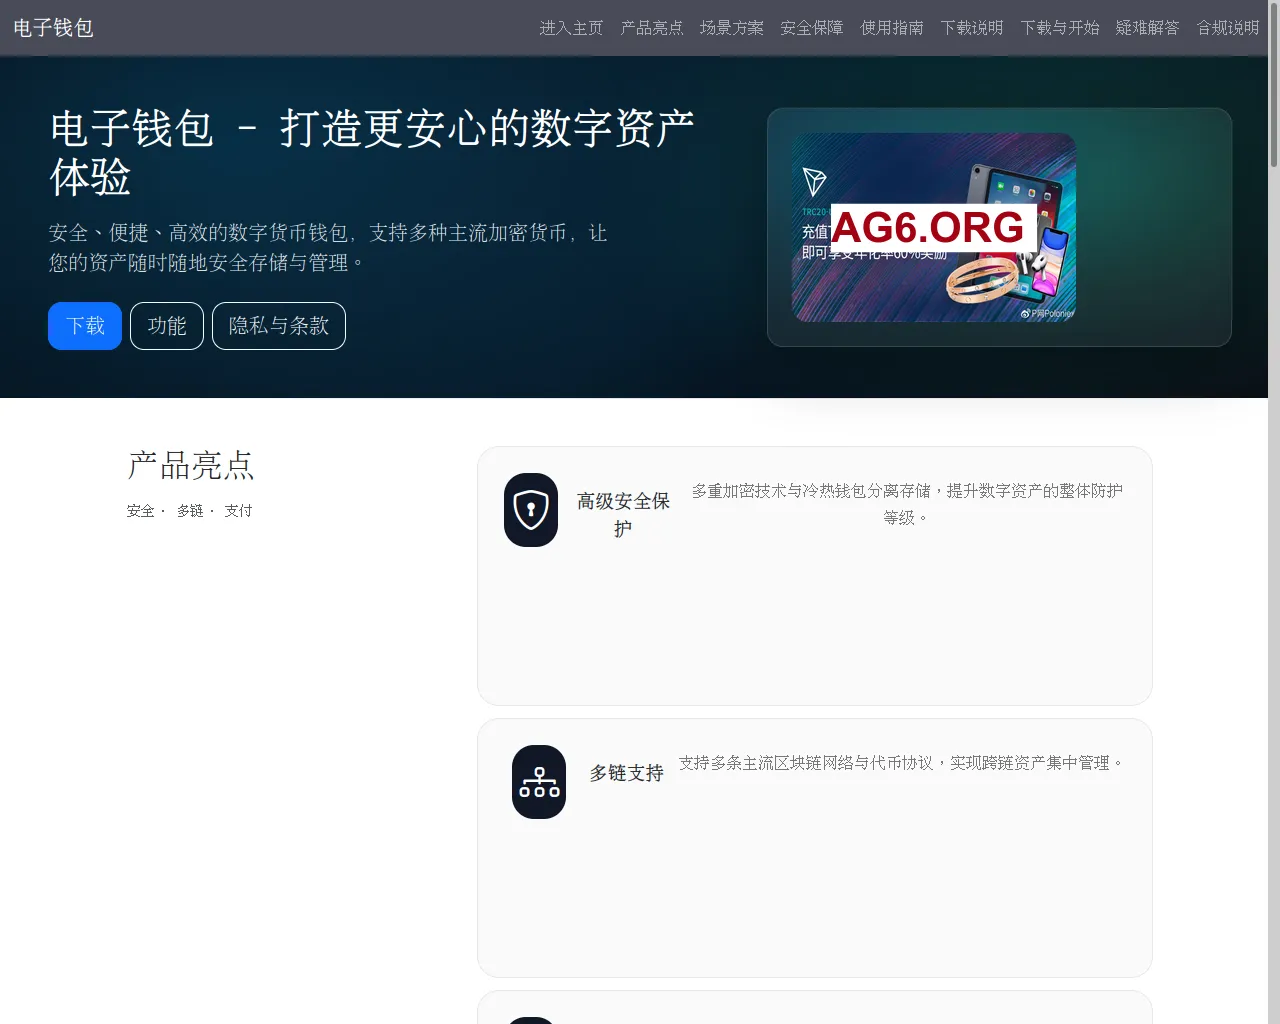Open the 场景方案 nav item
1280x1024 pixels.
pos(731,28)
